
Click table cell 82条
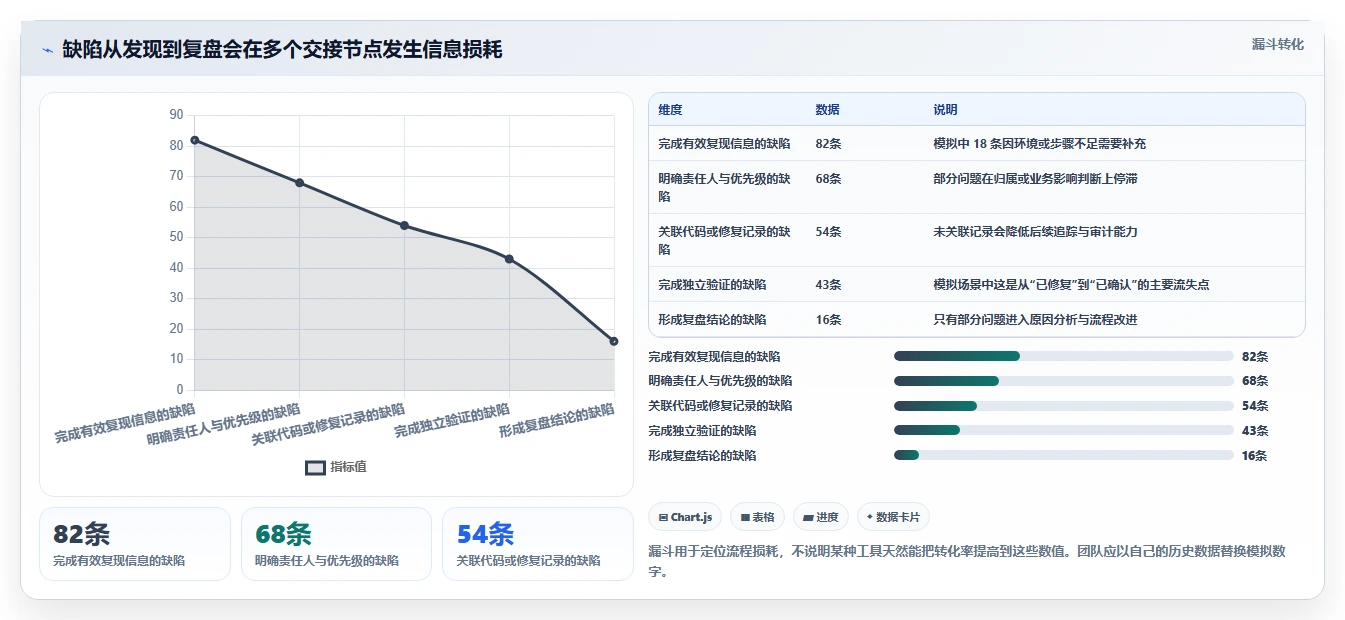coord(828,144)
